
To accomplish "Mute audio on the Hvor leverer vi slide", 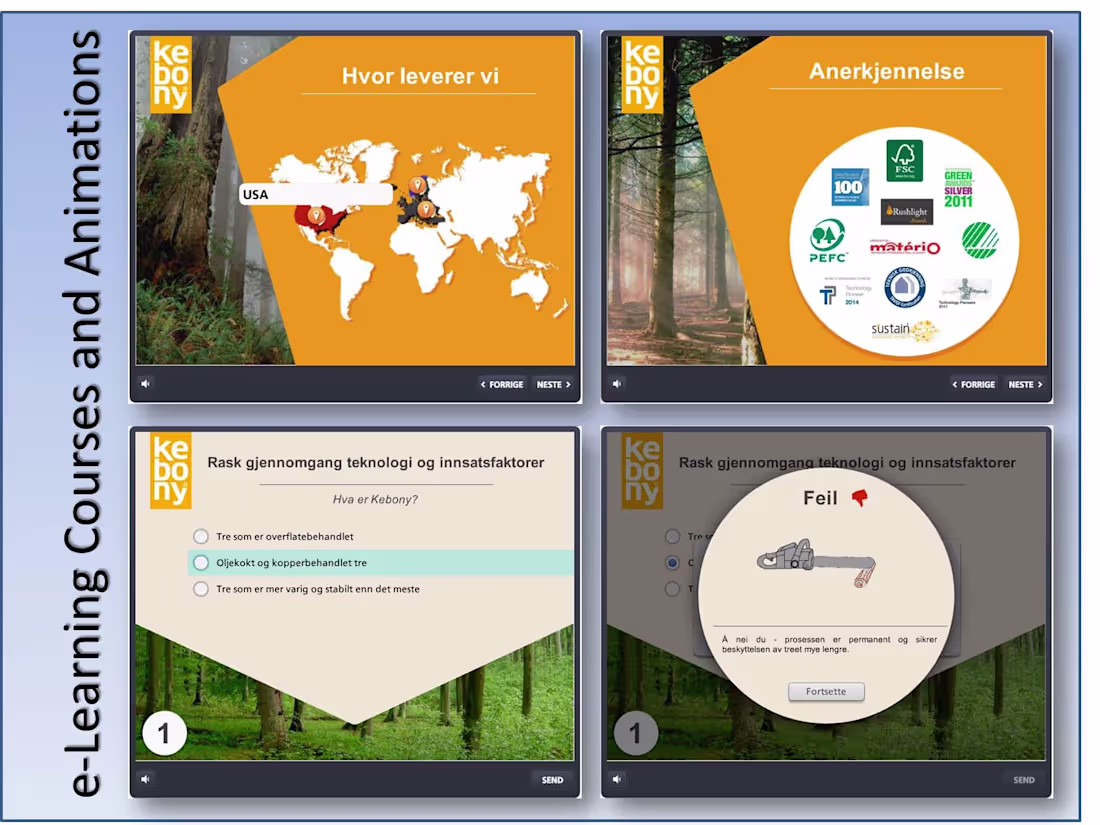I will (145, 384).
